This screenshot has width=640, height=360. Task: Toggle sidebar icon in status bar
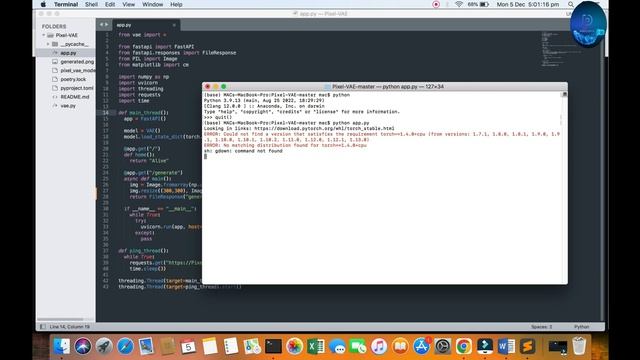43,327
